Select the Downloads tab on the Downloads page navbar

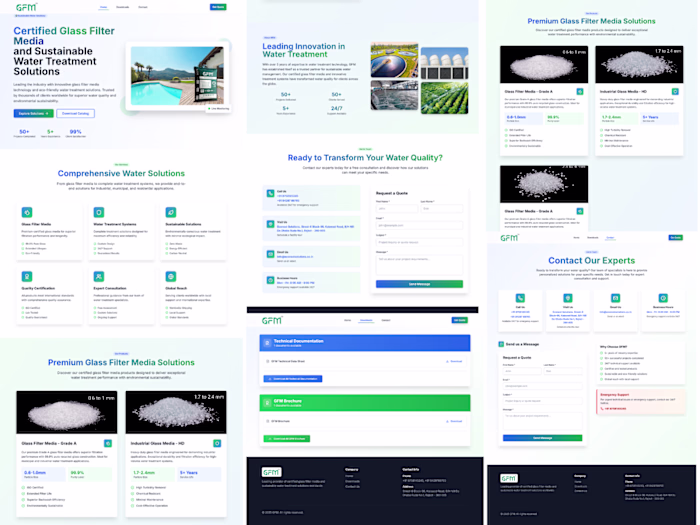(x=366, y=320)
